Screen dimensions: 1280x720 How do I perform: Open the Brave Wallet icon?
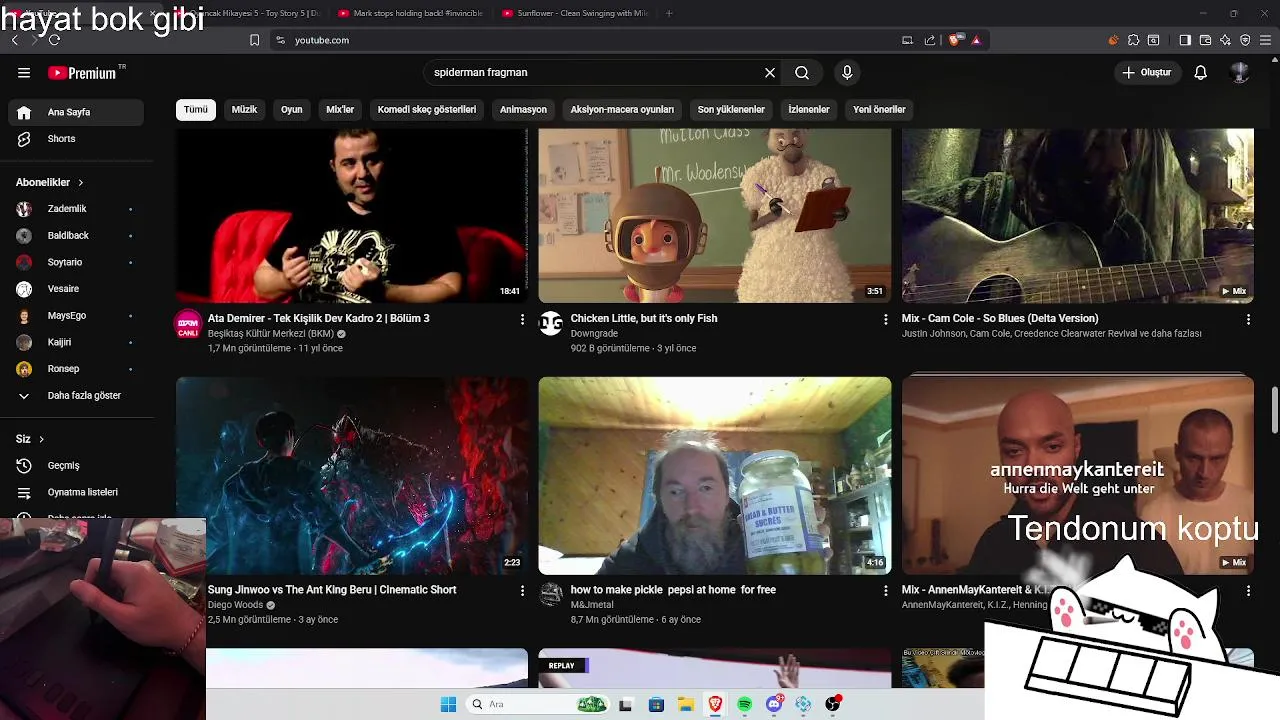(1205, 40)
